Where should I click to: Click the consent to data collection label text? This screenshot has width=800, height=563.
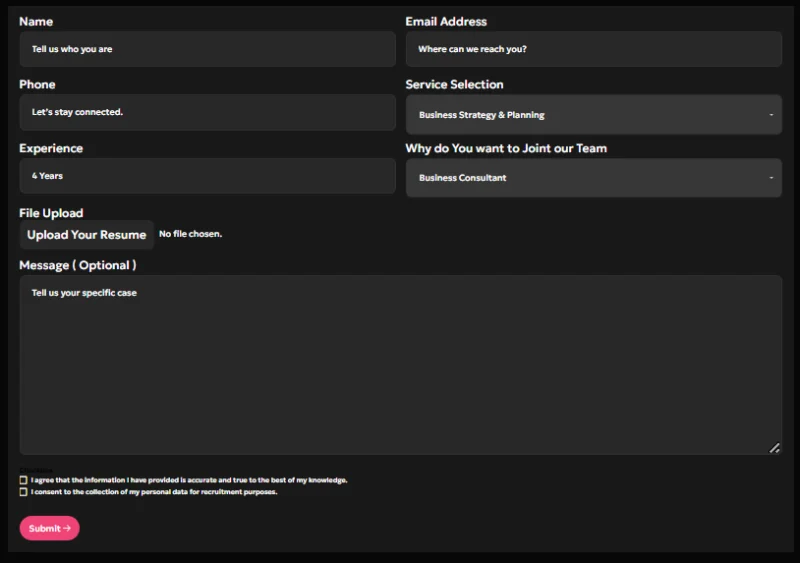[x=154, y=492]
